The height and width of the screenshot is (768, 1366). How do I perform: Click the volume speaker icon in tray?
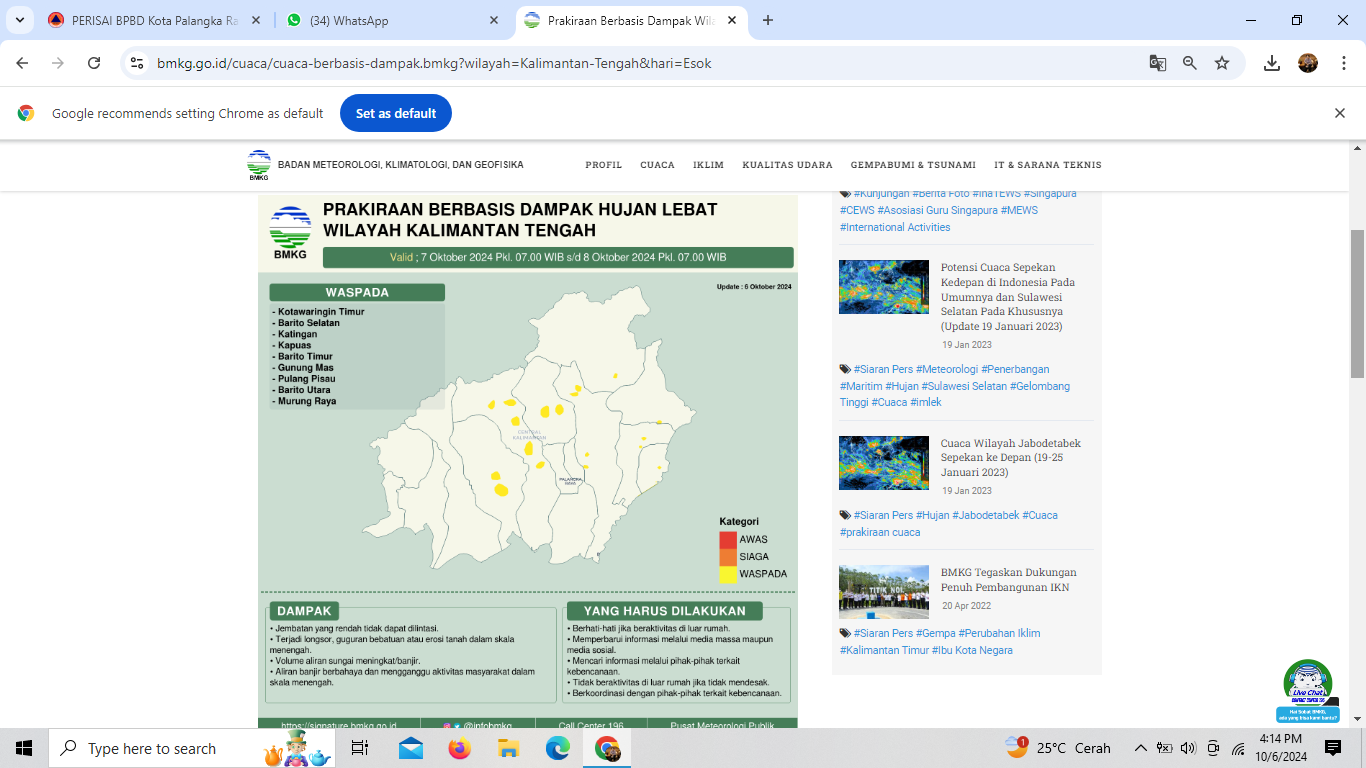click(1188, 748)
